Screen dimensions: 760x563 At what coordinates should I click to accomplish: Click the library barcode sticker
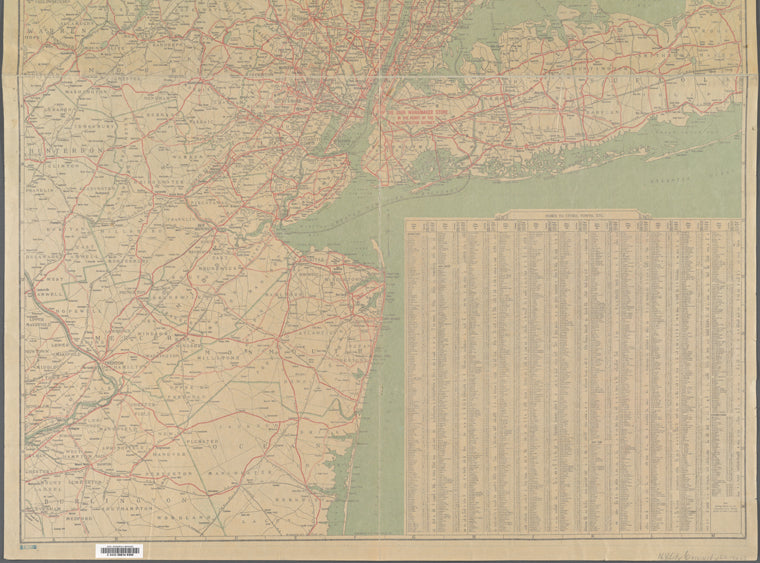coord(120,551)
